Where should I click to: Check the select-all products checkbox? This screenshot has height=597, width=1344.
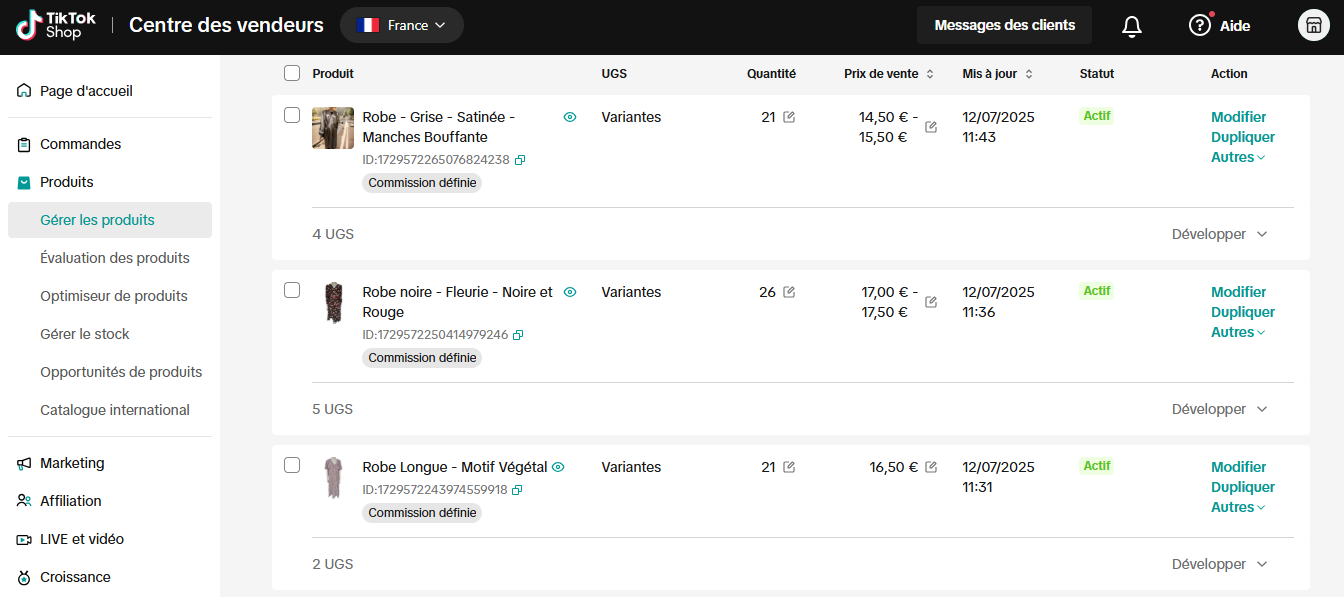(292, 73)
